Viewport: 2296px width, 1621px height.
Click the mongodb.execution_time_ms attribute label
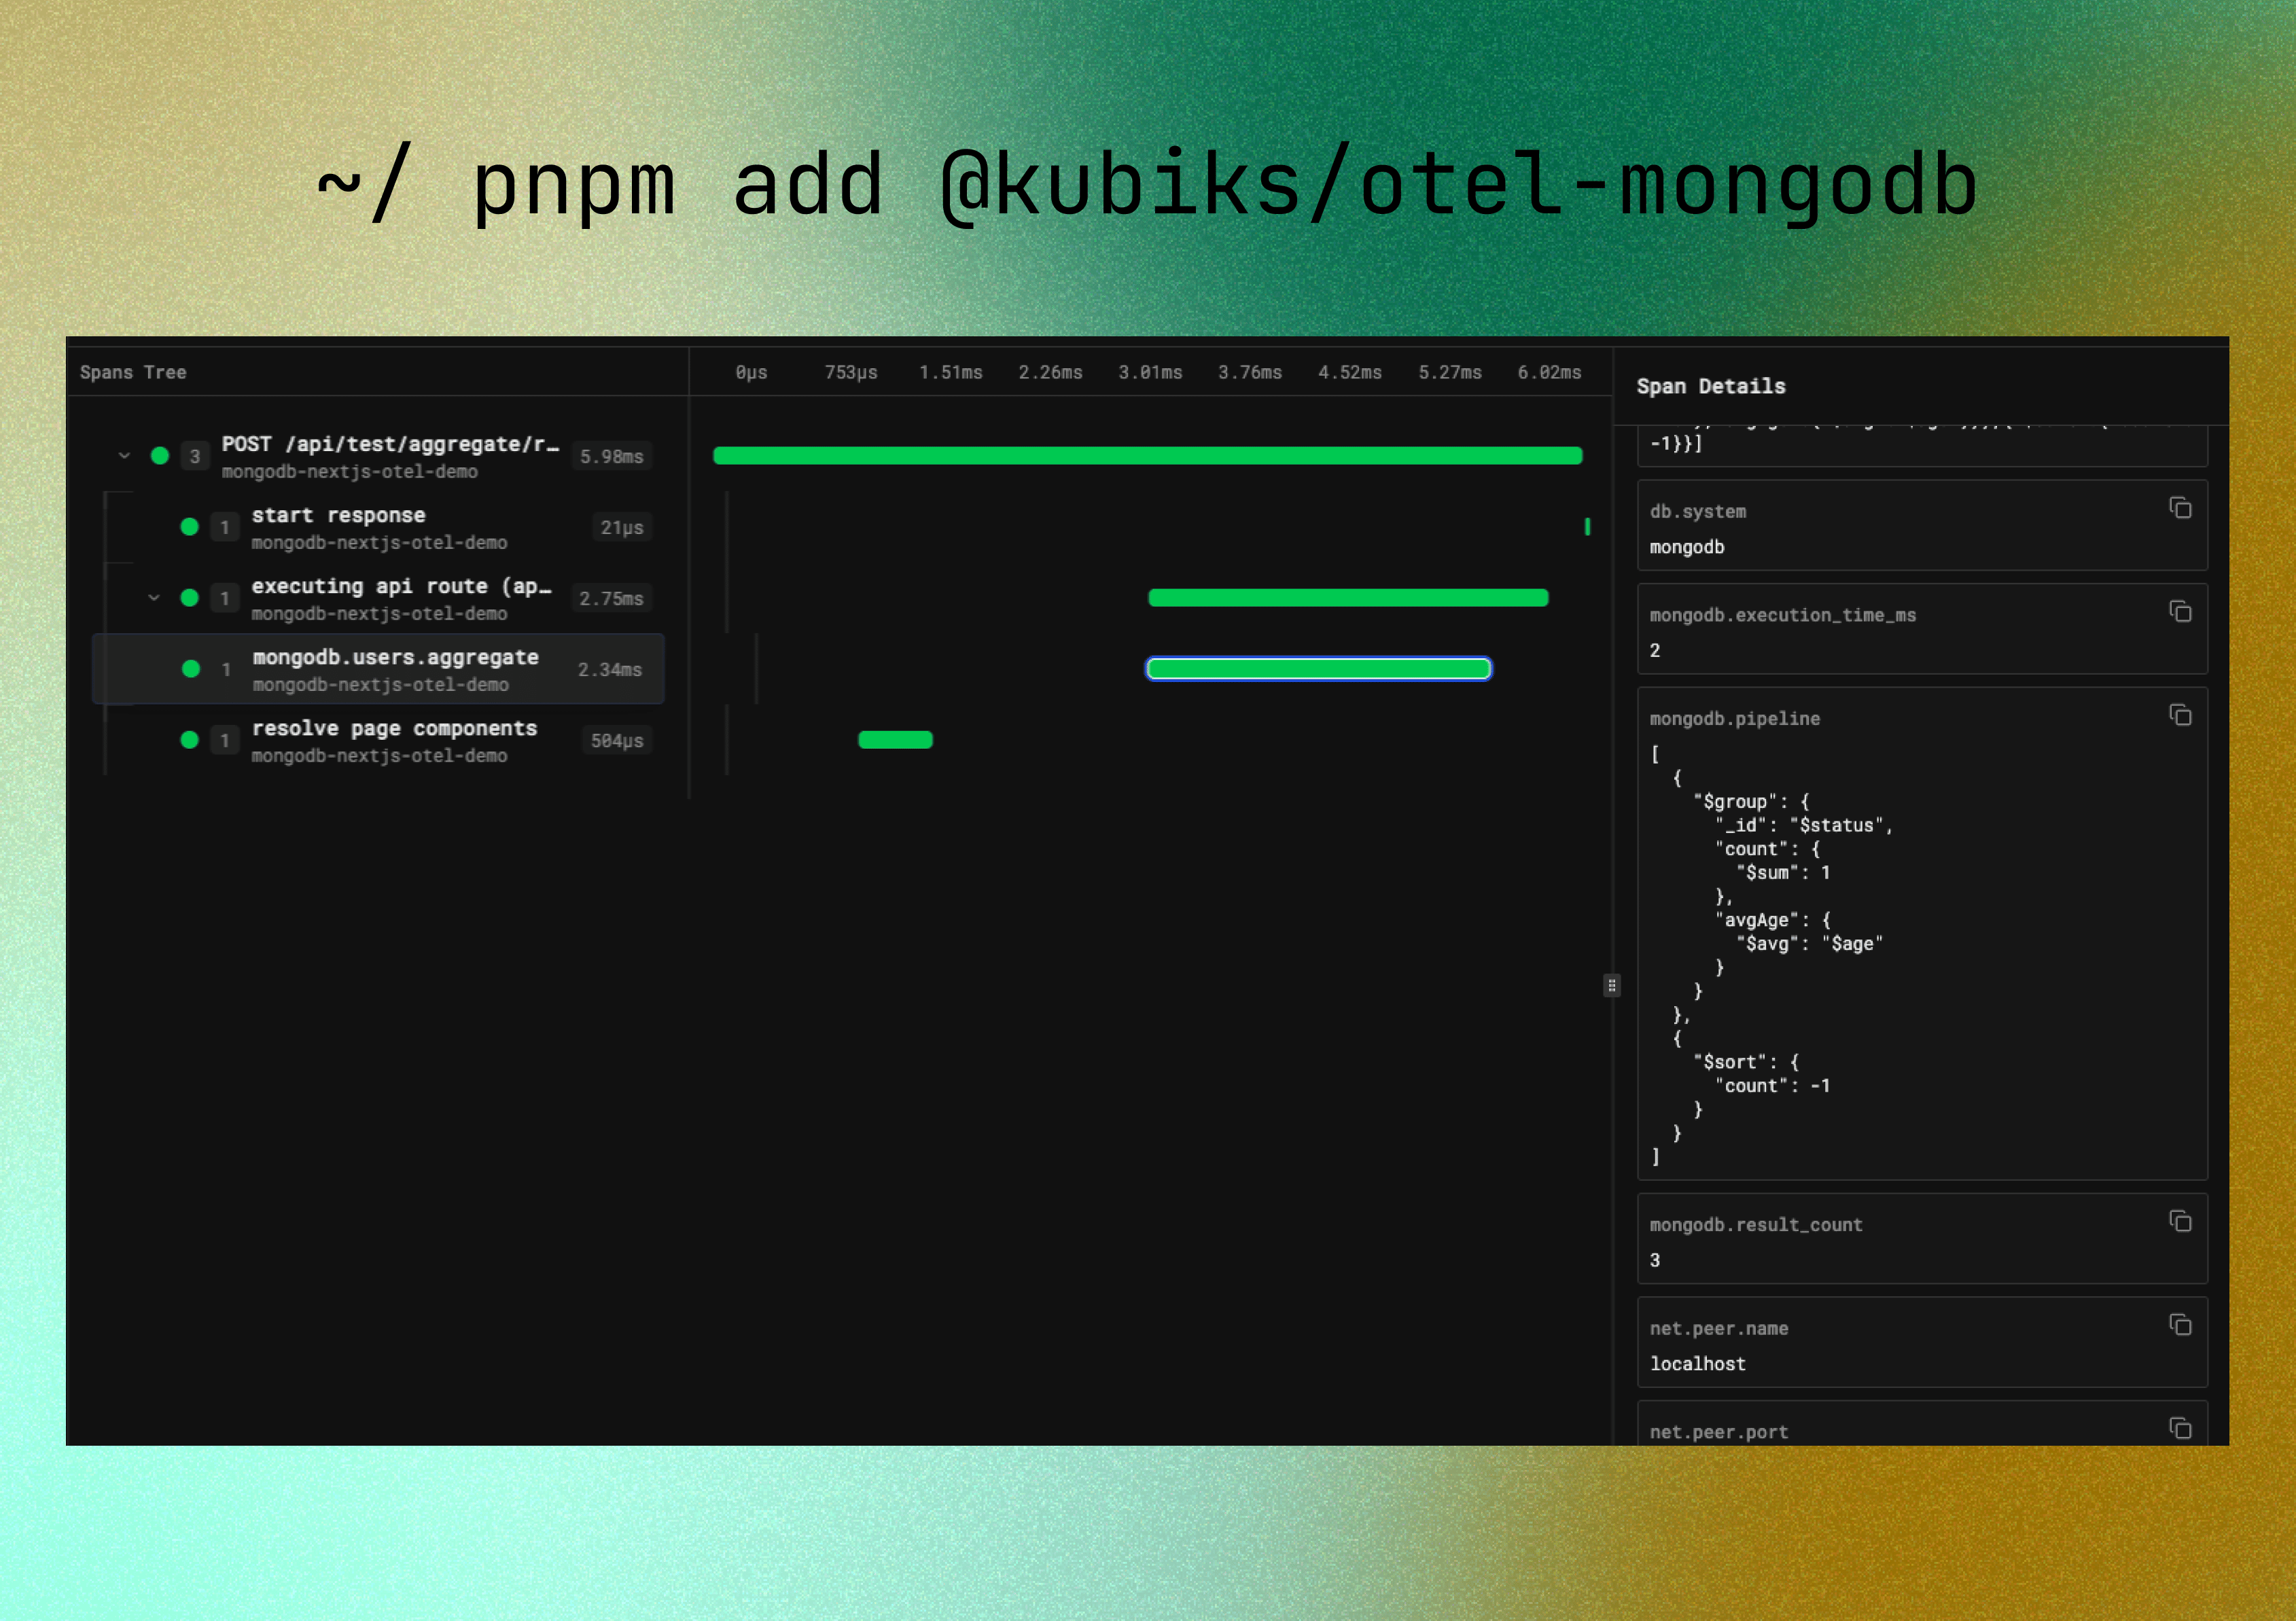click(x=1783, y=615)
